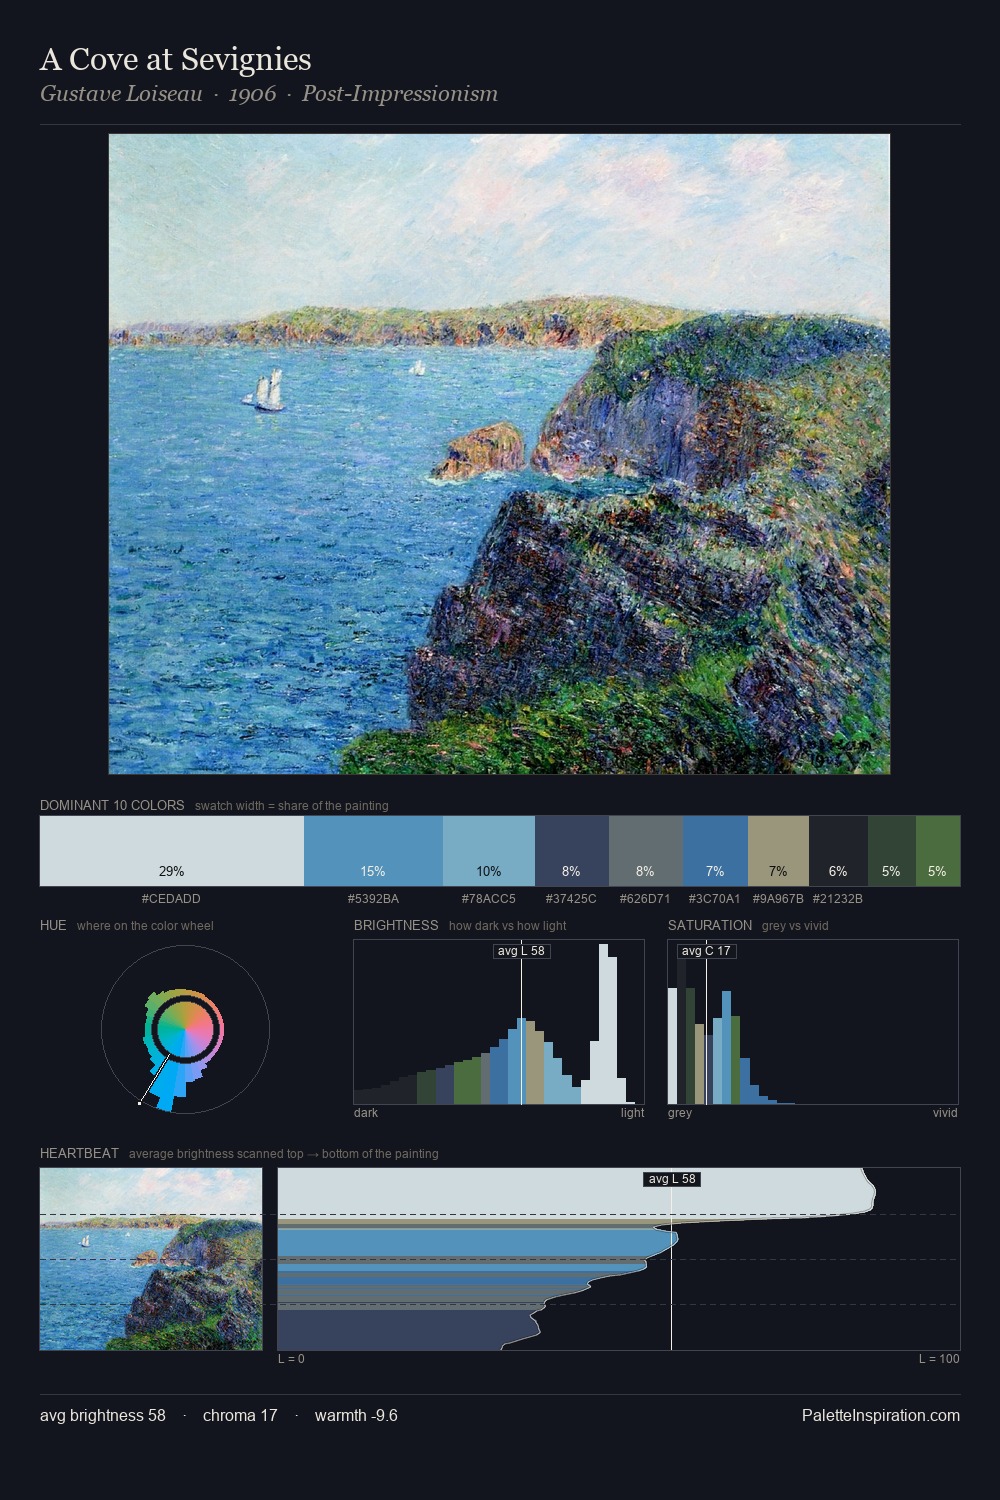Viewport: 1000px width, 1500px height.
Task: Click 'warmth -9.6' in the footer
Action: pos(356,1415)
